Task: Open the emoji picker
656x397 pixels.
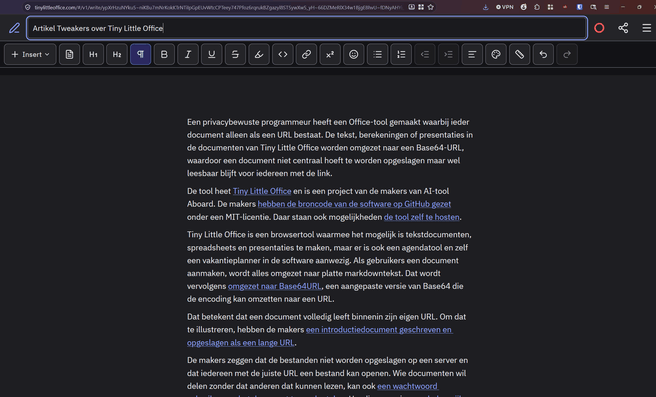Action: coord(354,54)
